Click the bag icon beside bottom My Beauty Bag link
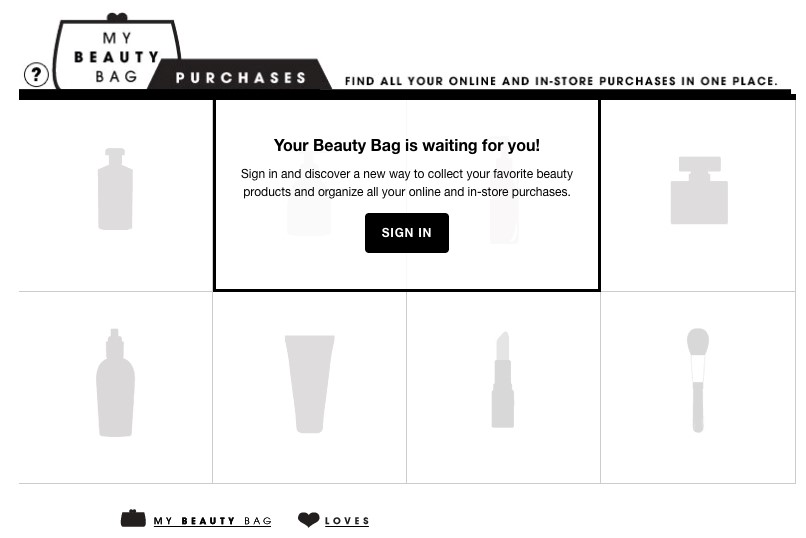 point(133,519)
